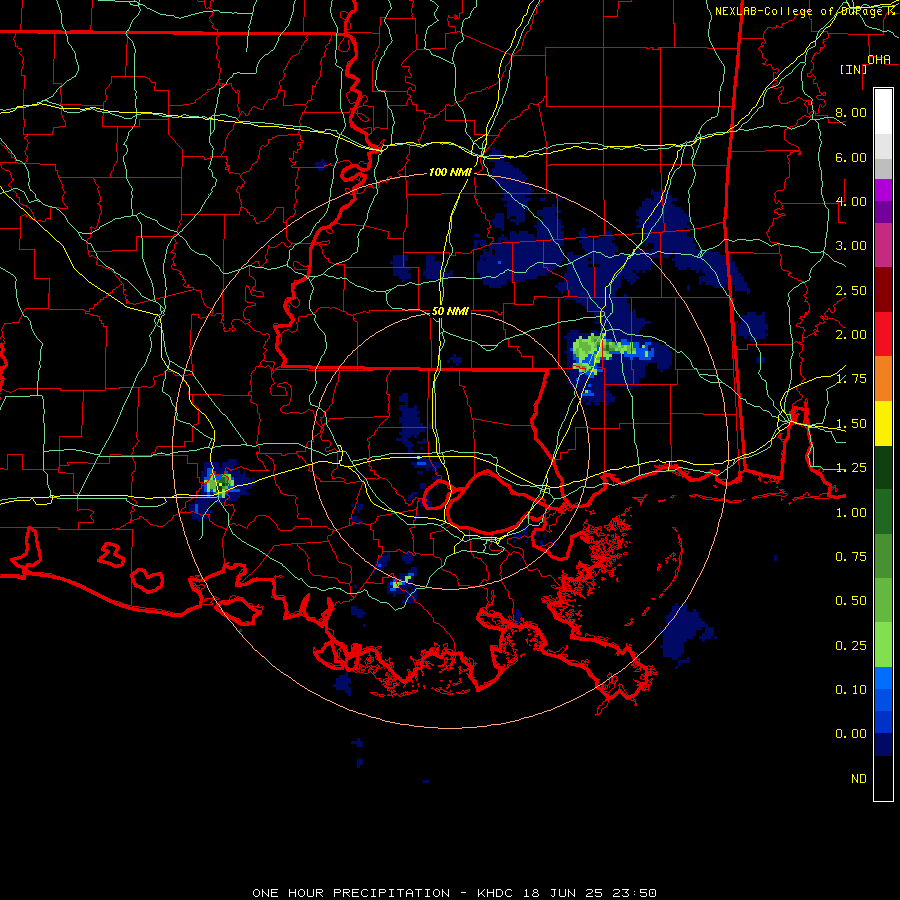Click the 0.75 legend value
Screen dimensions: 900x900
coord(851,557)
